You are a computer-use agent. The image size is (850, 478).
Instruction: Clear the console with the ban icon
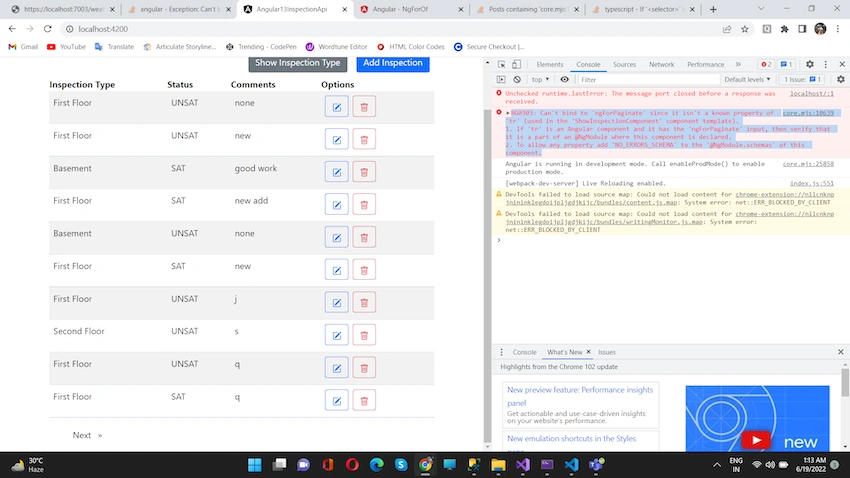click(x=517, y=80)
